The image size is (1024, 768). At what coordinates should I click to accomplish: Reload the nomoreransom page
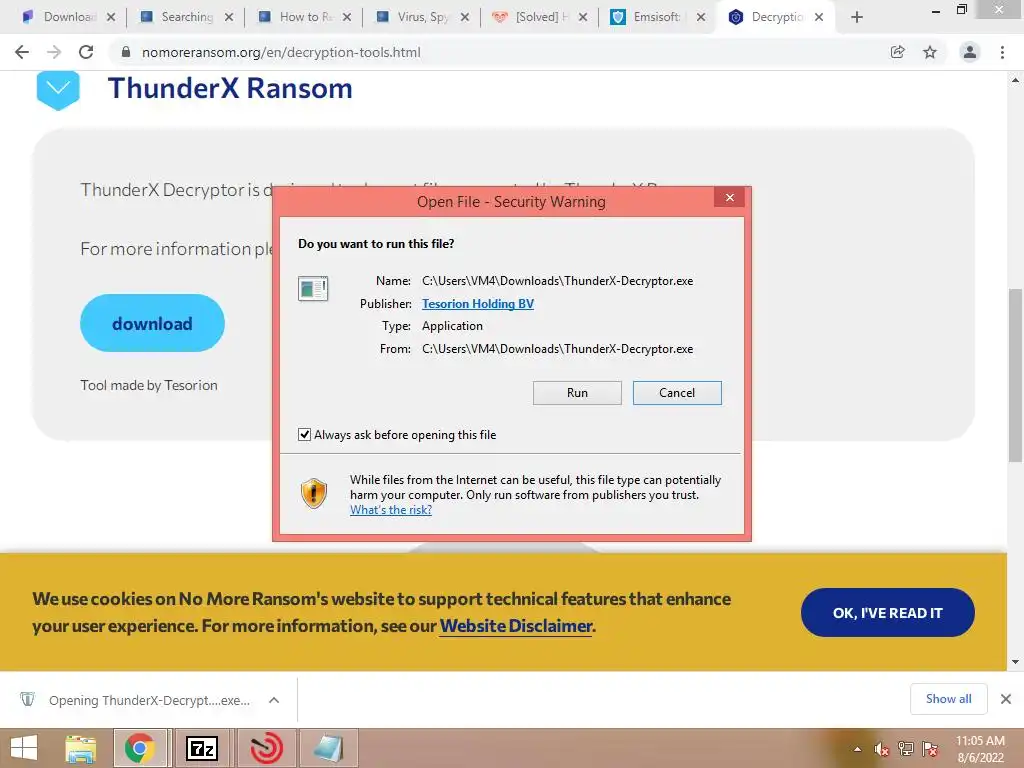(86, 52)
